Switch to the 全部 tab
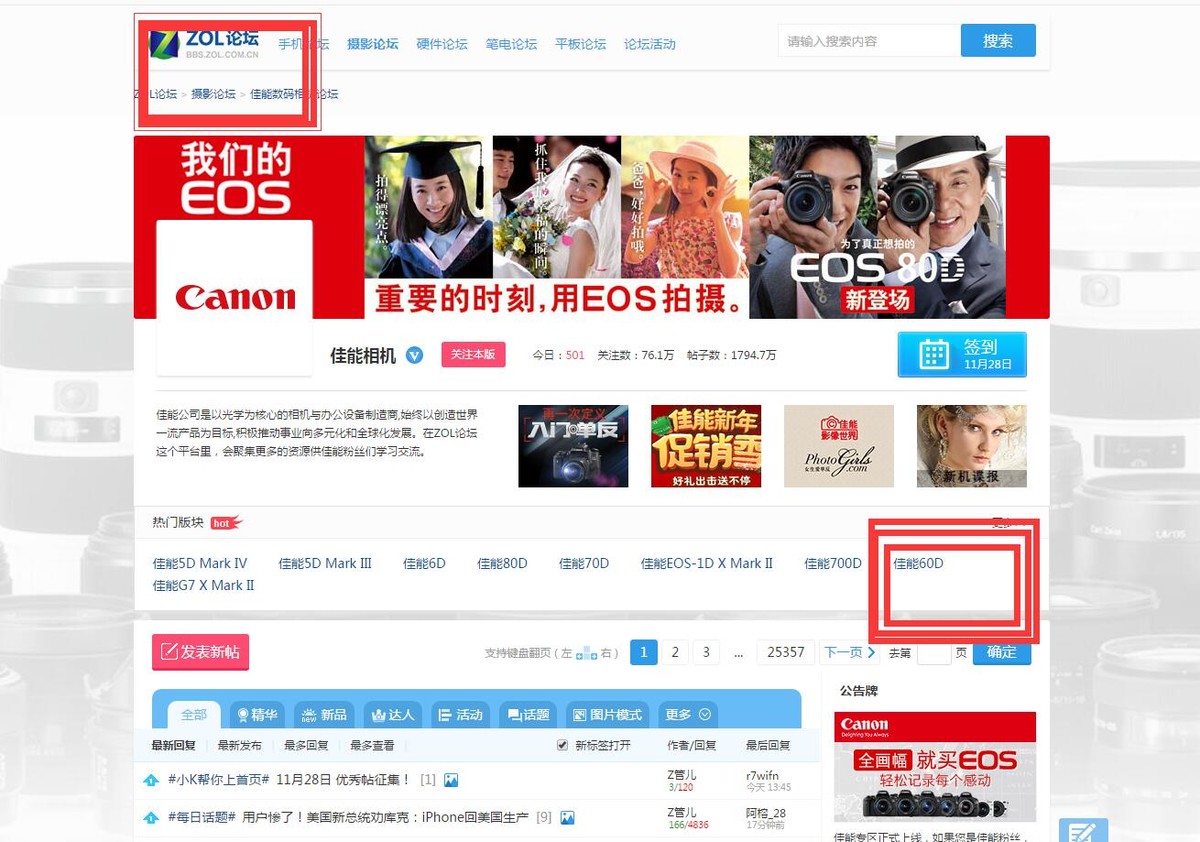 194,715
